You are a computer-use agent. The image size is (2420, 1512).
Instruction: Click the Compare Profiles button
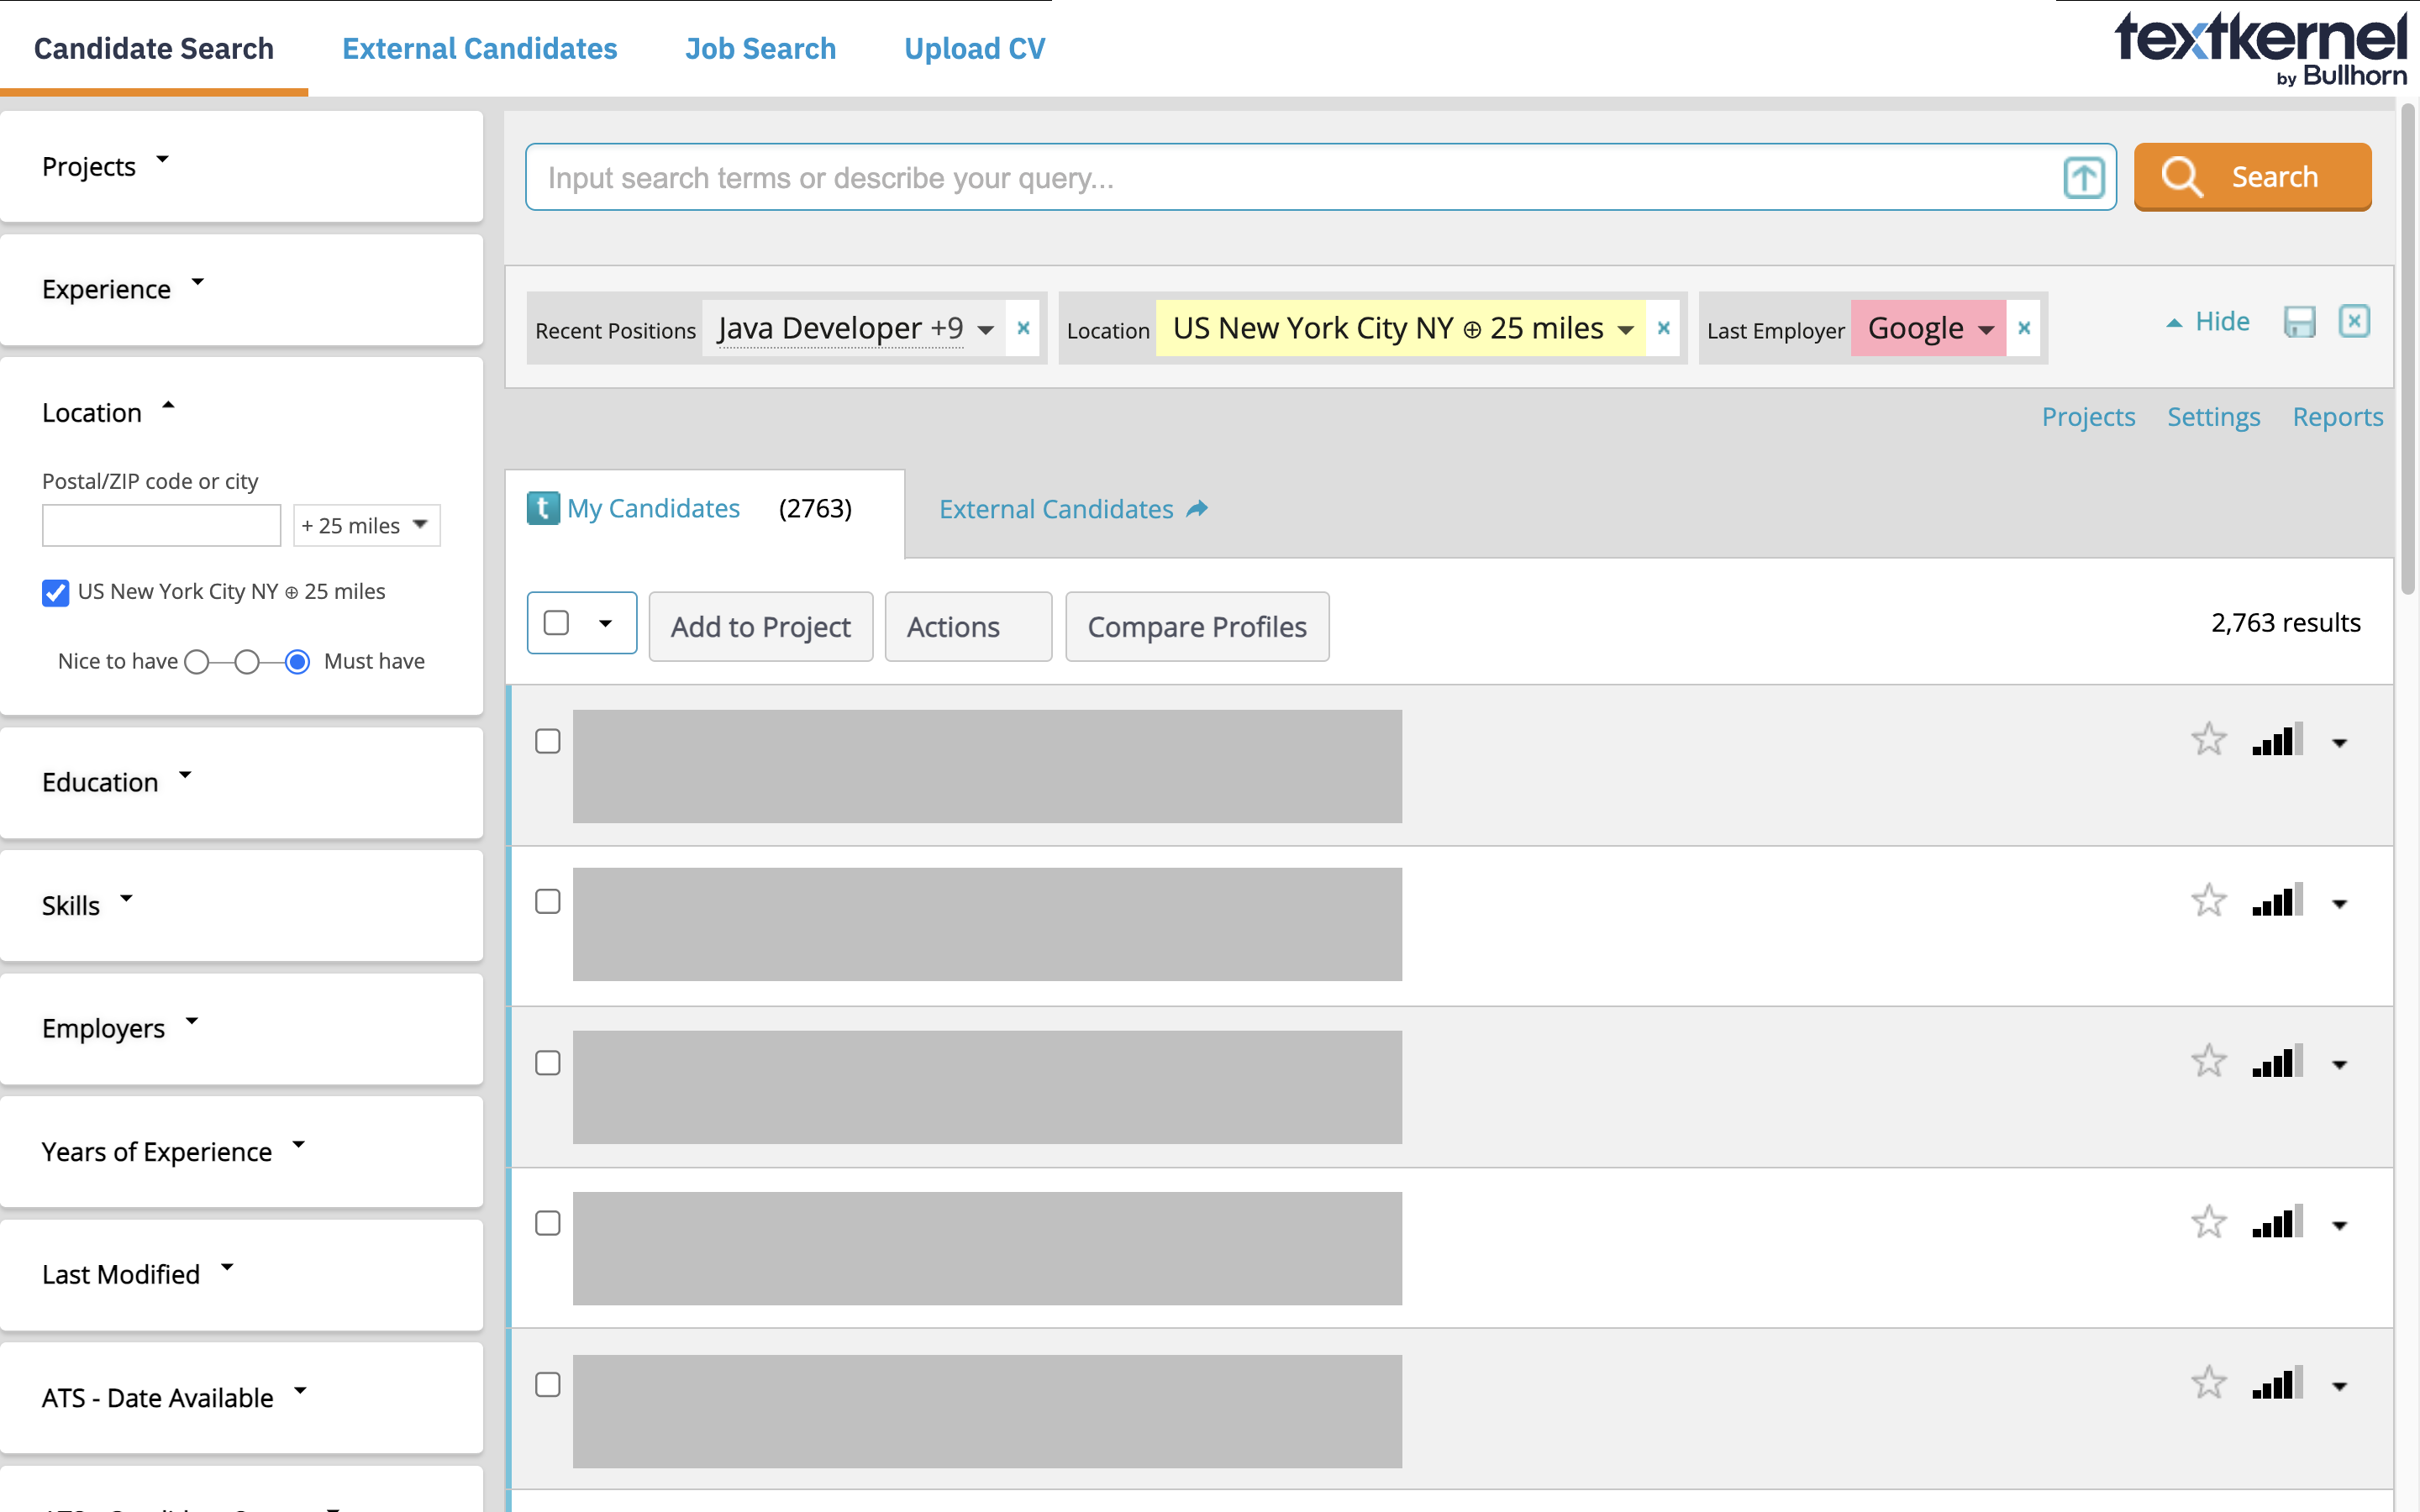pyautogui.click(x=1196, y=627)
